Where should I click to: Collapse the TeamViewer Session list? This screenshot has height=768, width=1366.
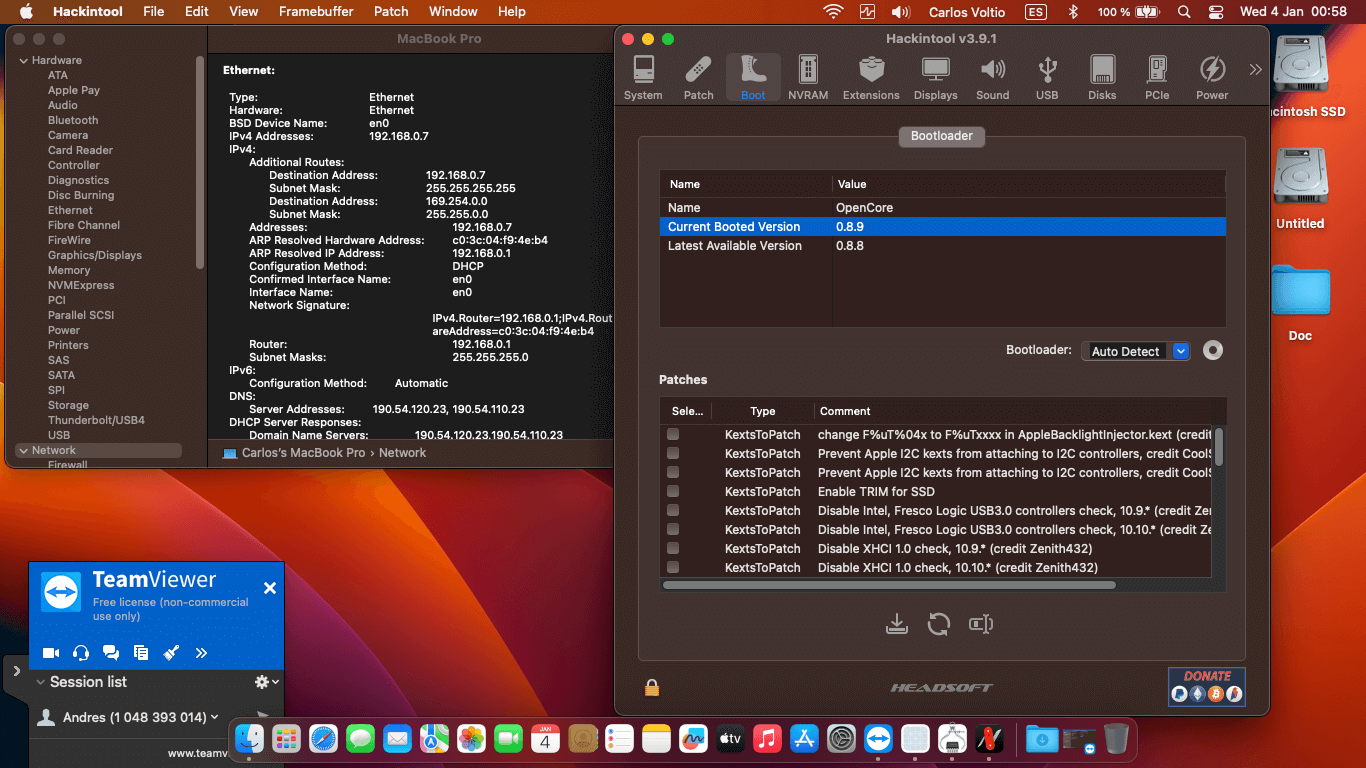coord(40,682)
